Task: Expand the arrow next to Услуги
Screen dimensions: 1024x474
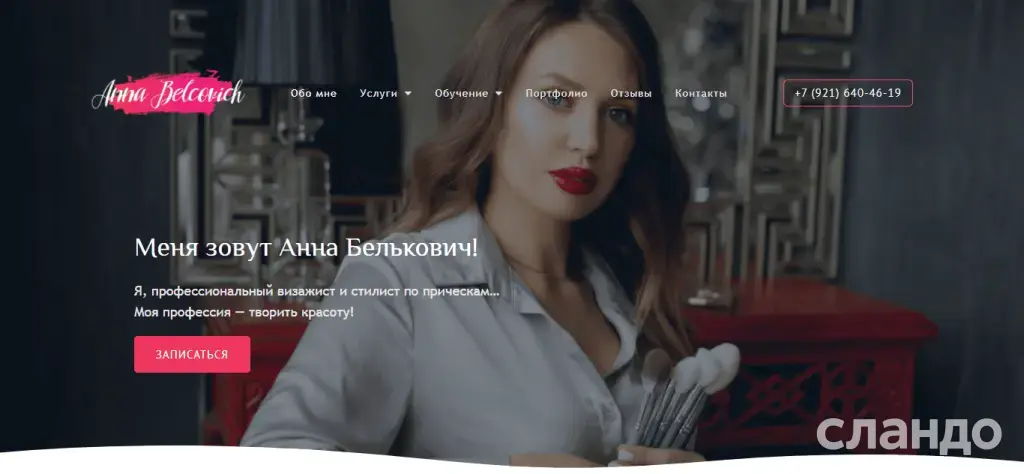Action: point(408,93)
